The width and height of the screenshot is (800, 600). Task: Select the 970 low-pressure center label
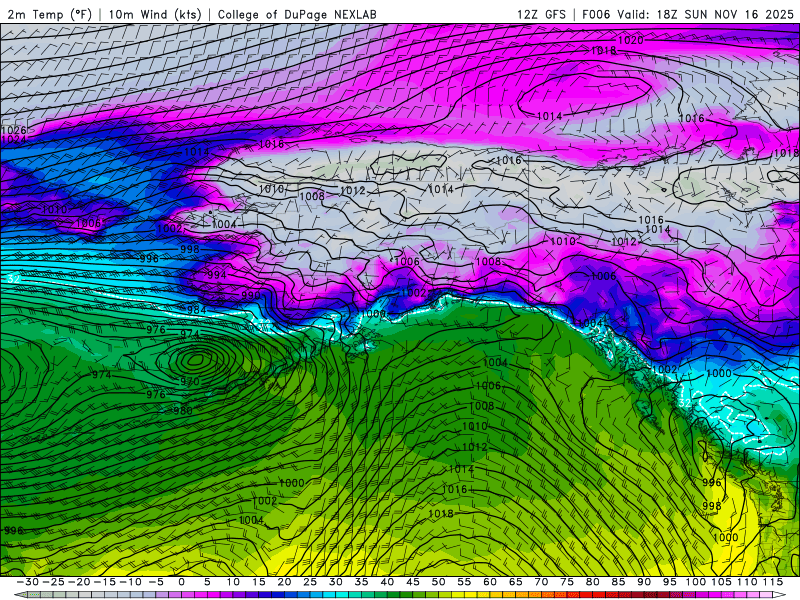coord(189,381)
